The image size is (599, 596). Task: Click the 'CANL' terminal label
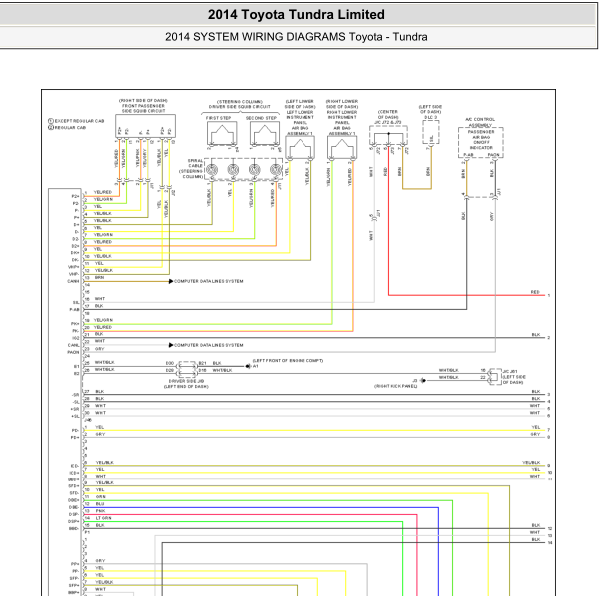tap(73, 345)
